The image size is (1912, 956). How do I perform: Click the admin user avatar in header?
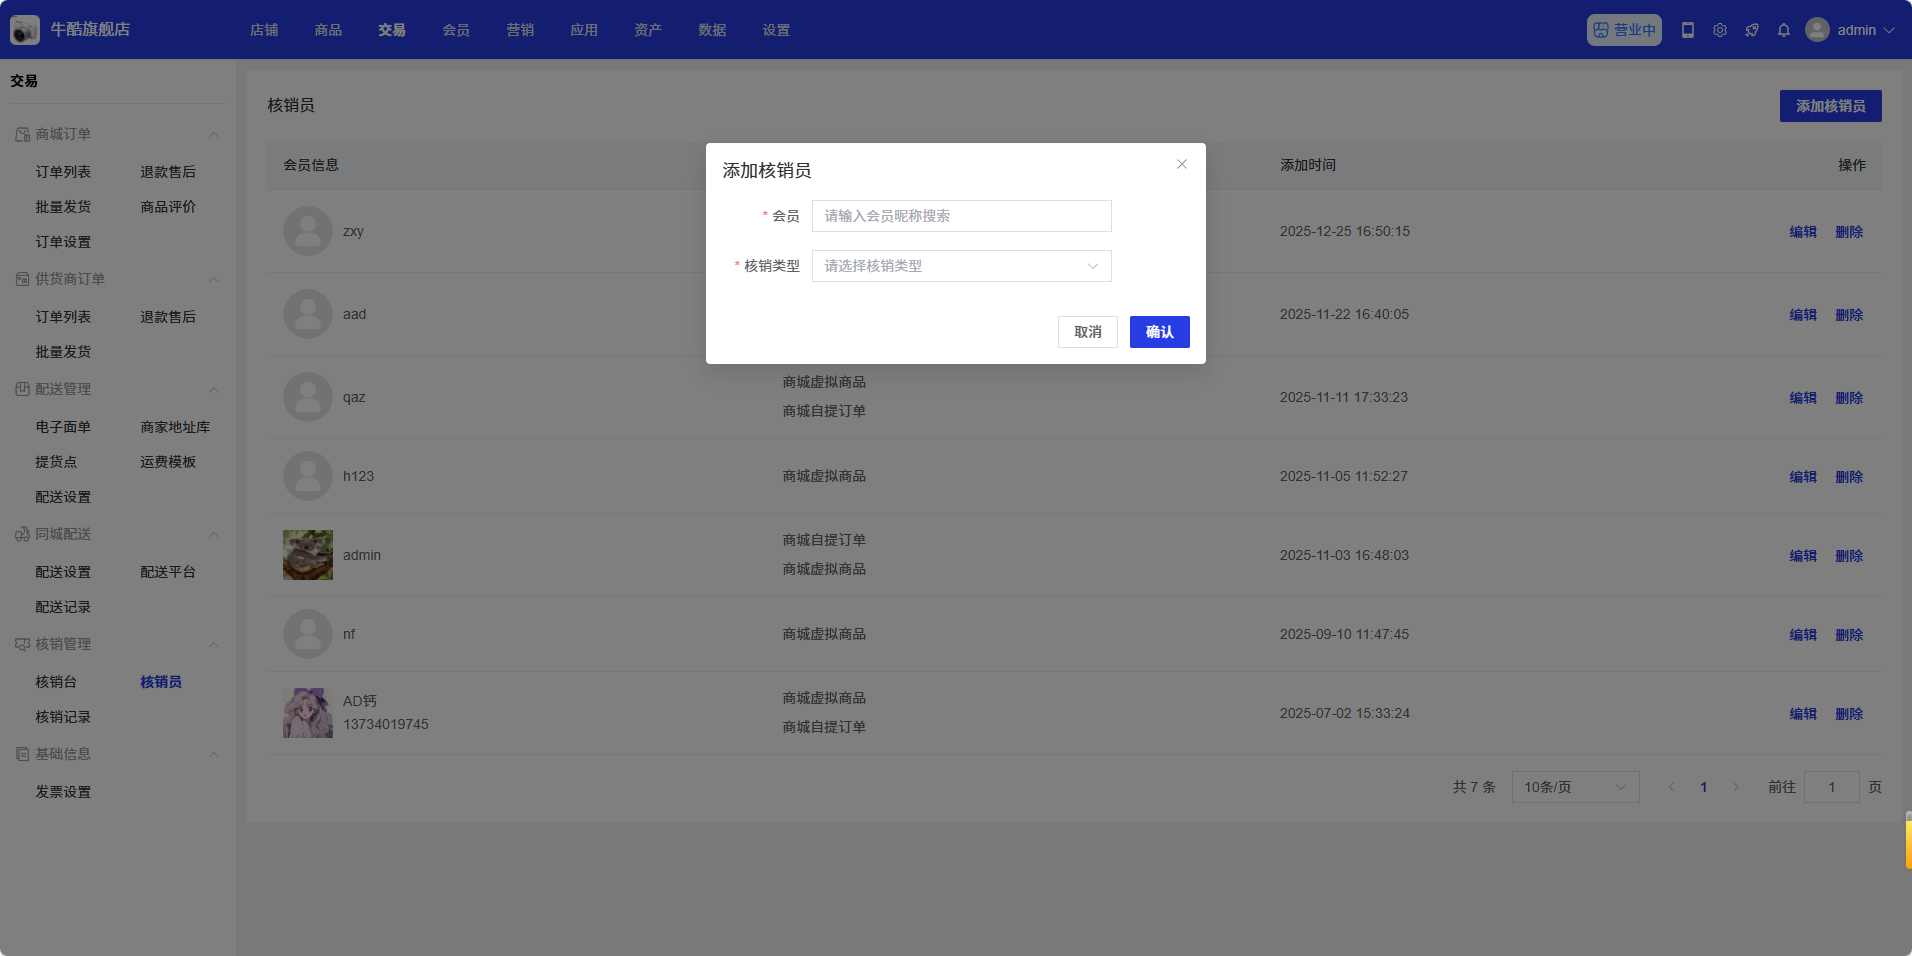point(1817,30)
